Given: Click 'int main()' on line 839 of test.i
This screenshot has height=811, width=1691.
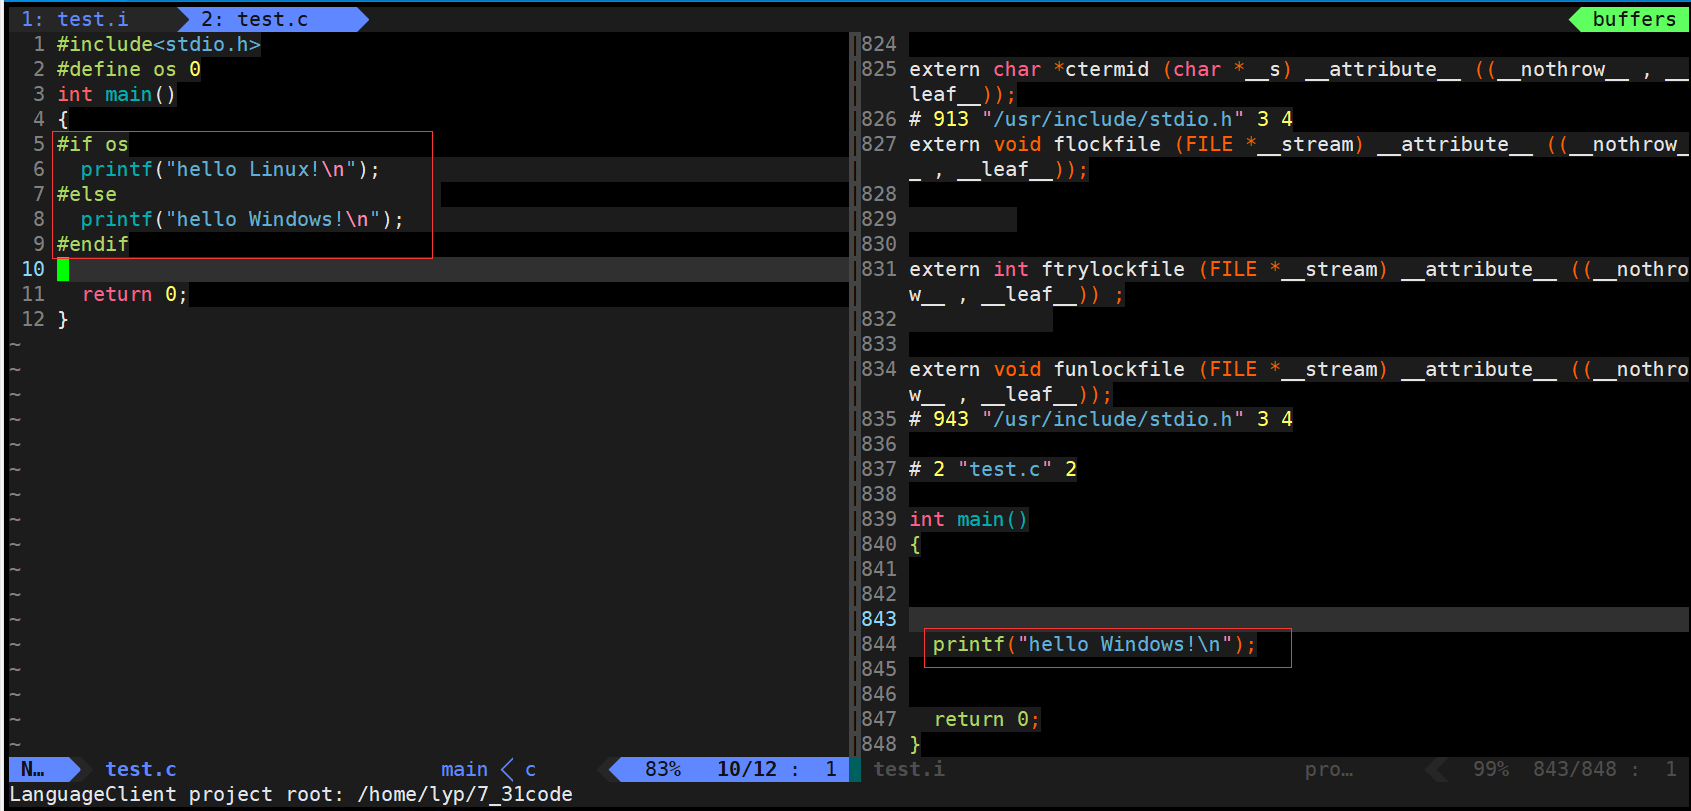Looking at the screenshot, I should [968, 519].
